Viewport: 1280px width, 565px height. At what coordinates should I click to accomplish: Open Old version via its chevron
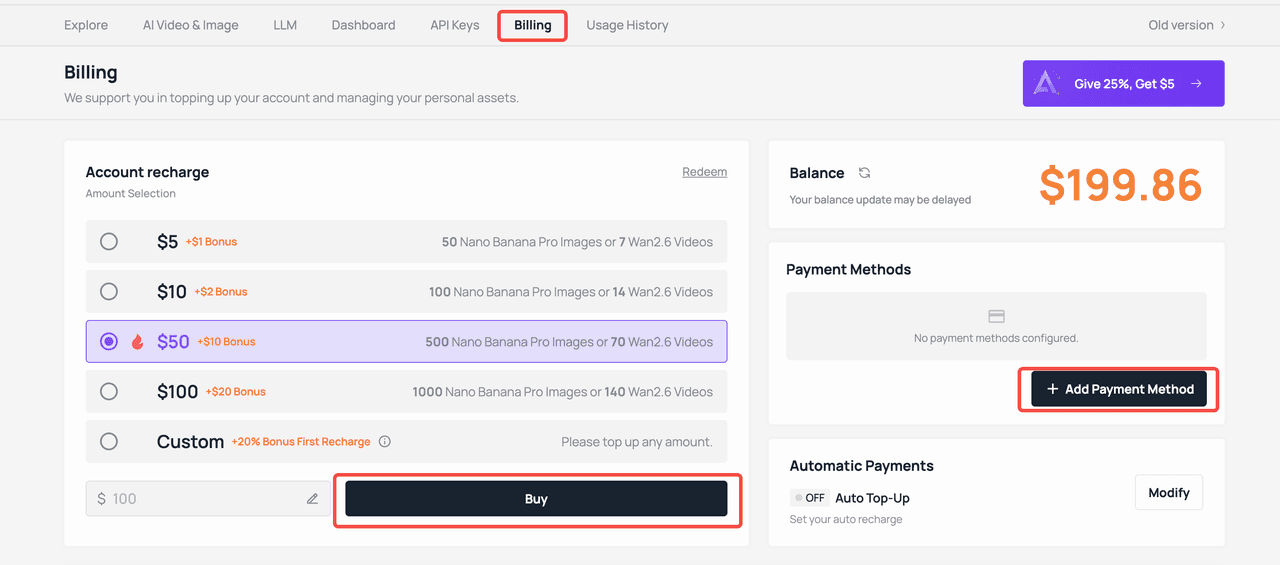pyautogui.click(x=1223, y=25)
